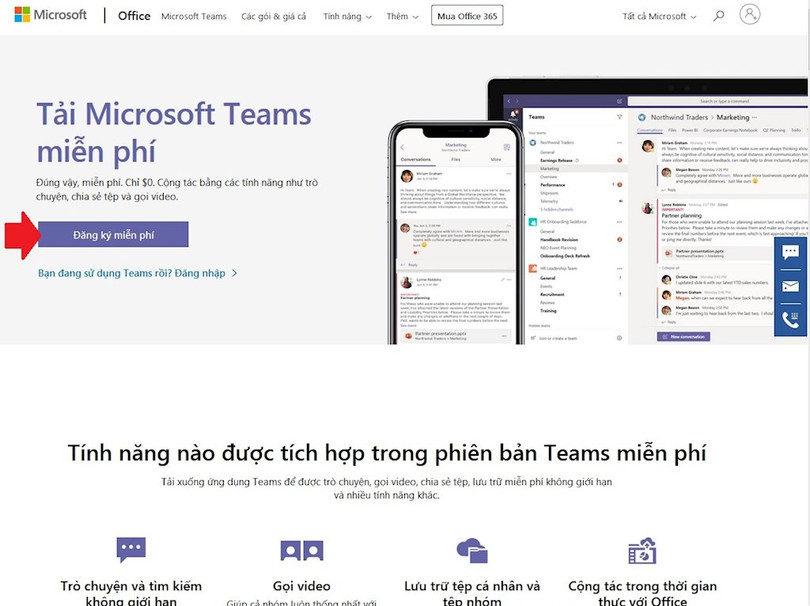Select Microsoft Teams in the top navigation
Screen dimensions: 810x606
(194, 16)
